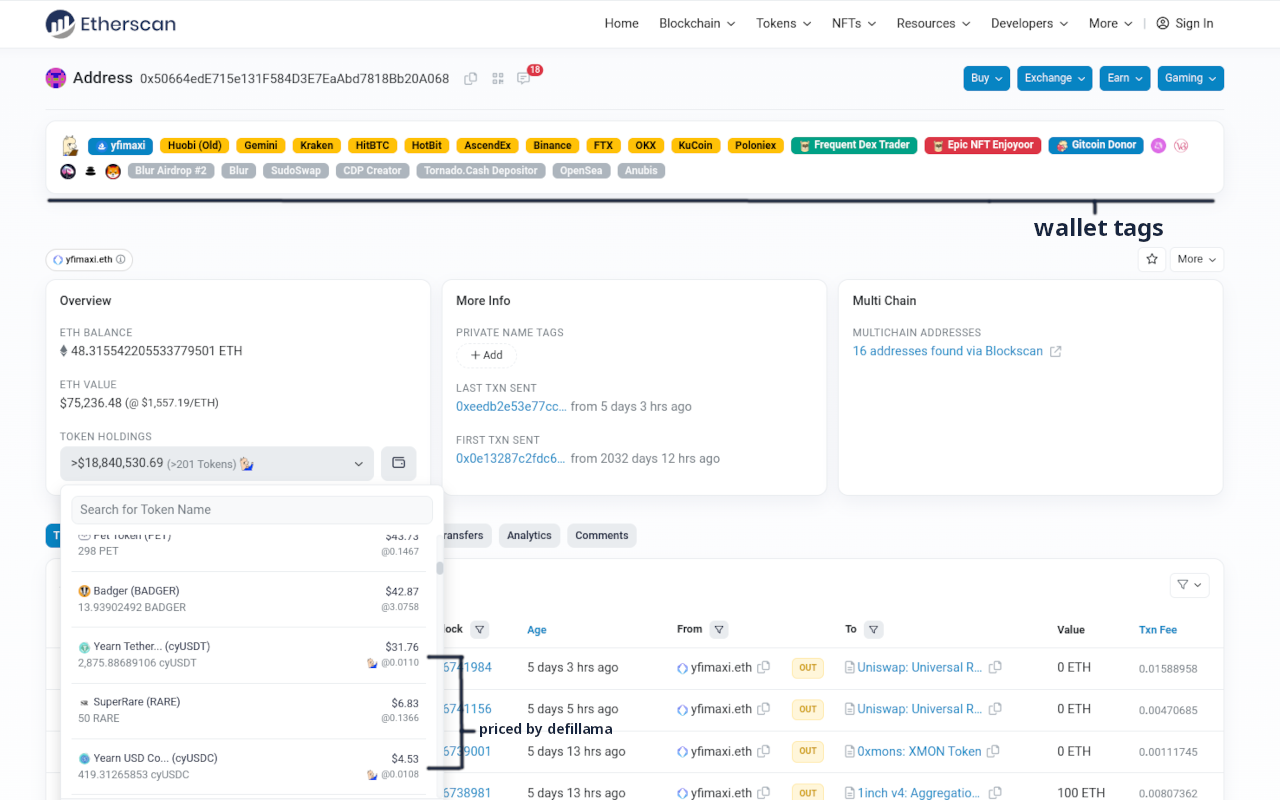Collapse the token holdings dropdown
The width and height of the screenshot is (1280, 800).
[x=217, y=463]
